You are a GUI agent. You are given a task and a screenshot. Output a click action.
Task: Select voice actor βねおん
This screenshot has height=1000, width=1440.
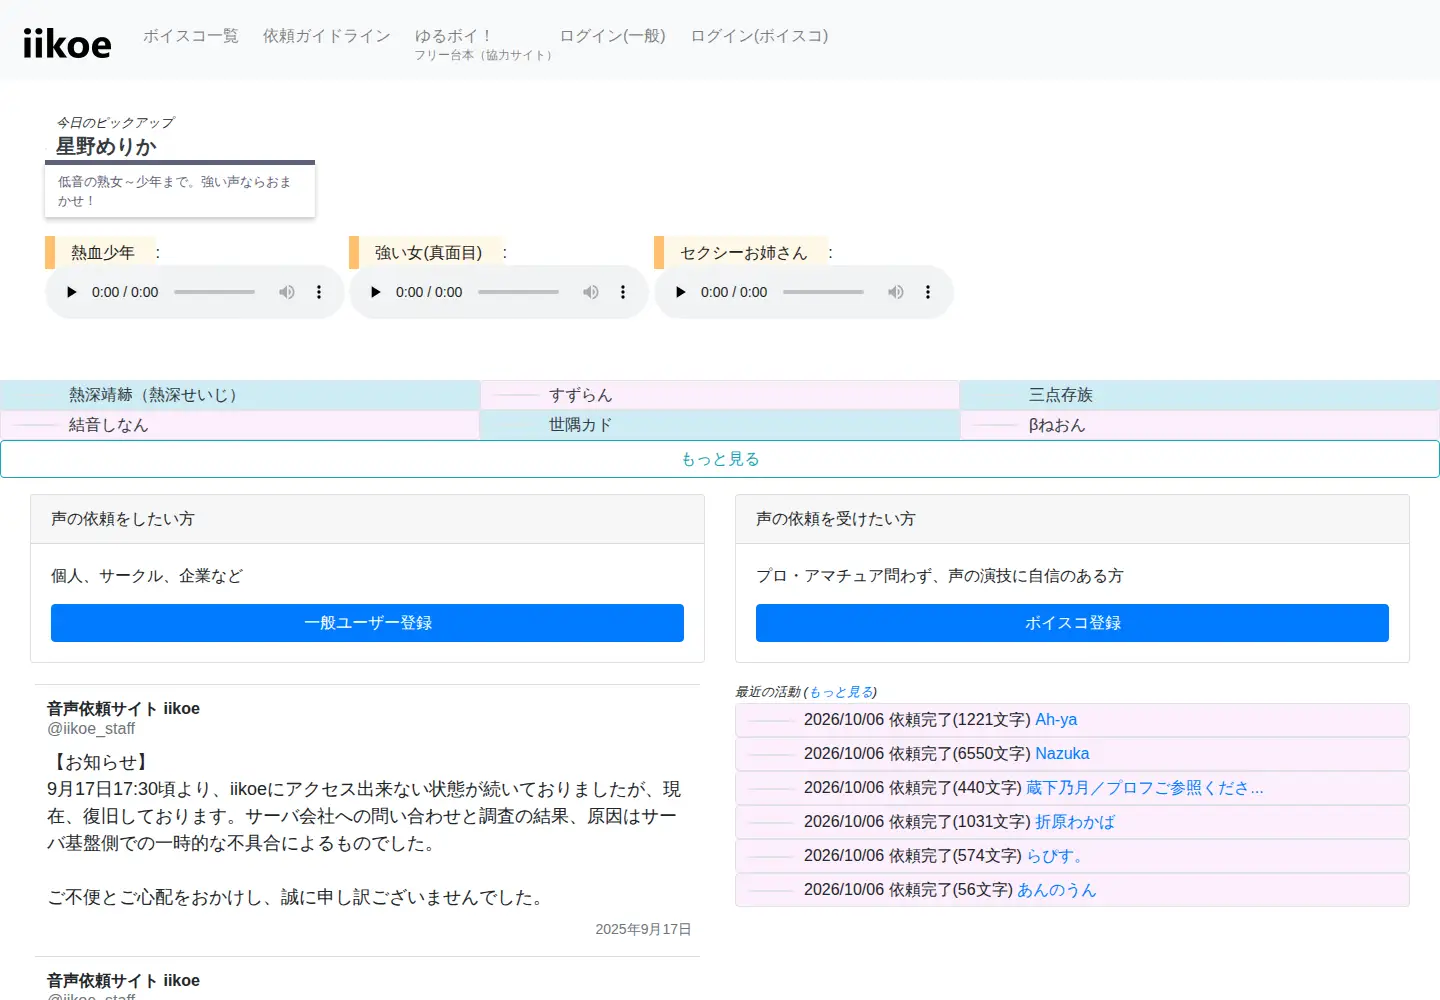coord(1200,425)
